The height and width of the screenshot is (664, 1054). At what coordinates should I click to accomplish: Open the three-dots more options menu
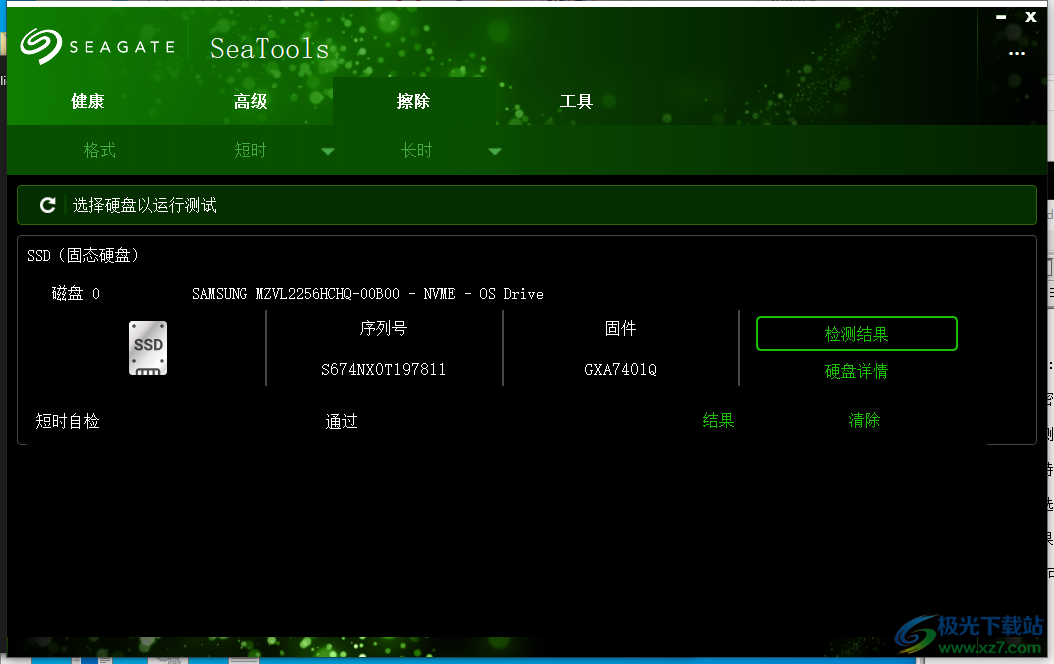(x=1016, y=53)
